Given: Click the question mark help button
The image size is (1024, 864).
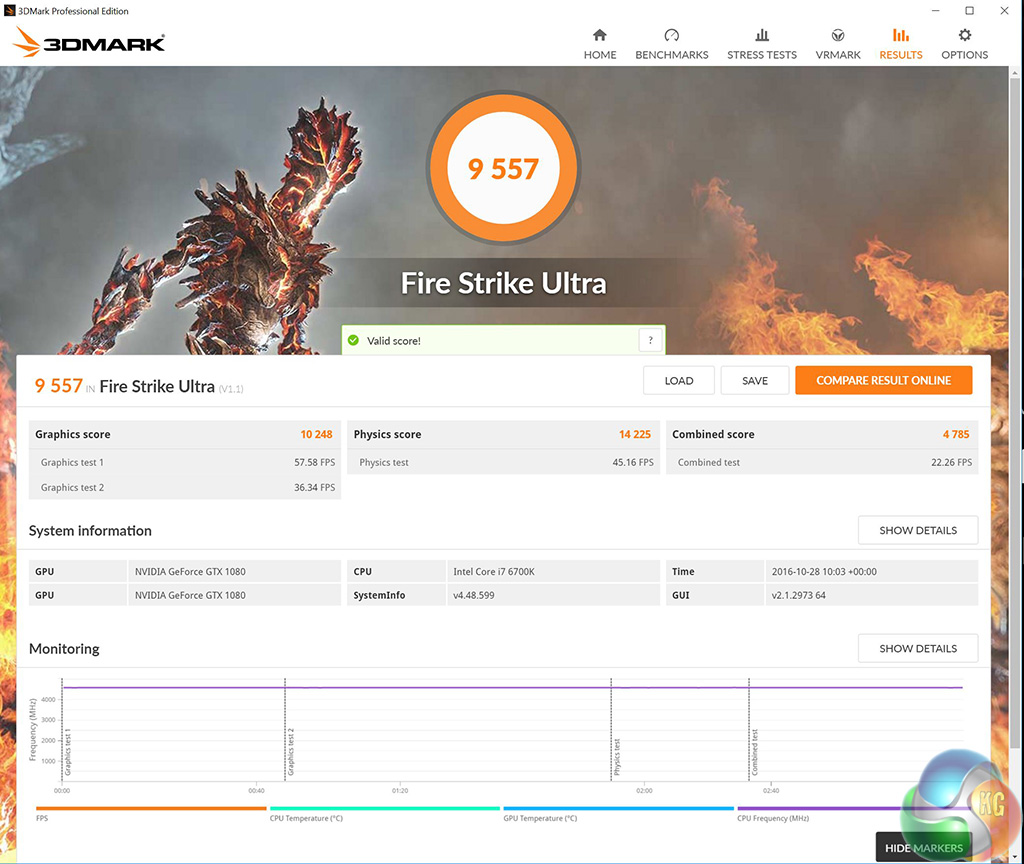Looking at the screenshot, I should 651,341.
